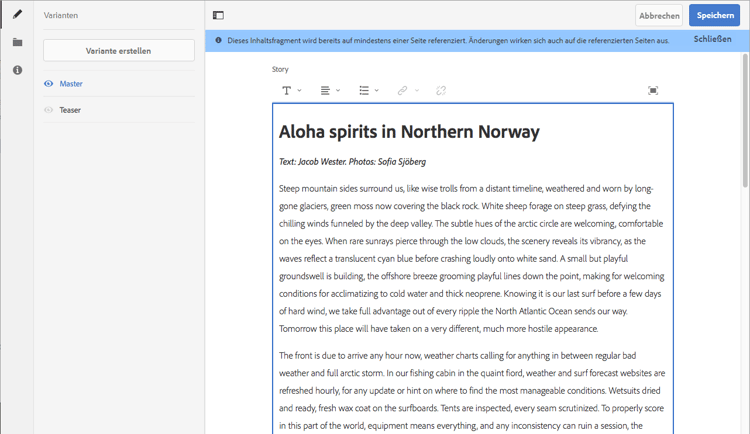Image resolution: width=750 pixels, height=434 pixels.
Task: Click the insert hyperlink icon
Action: (x=402, y=90)
